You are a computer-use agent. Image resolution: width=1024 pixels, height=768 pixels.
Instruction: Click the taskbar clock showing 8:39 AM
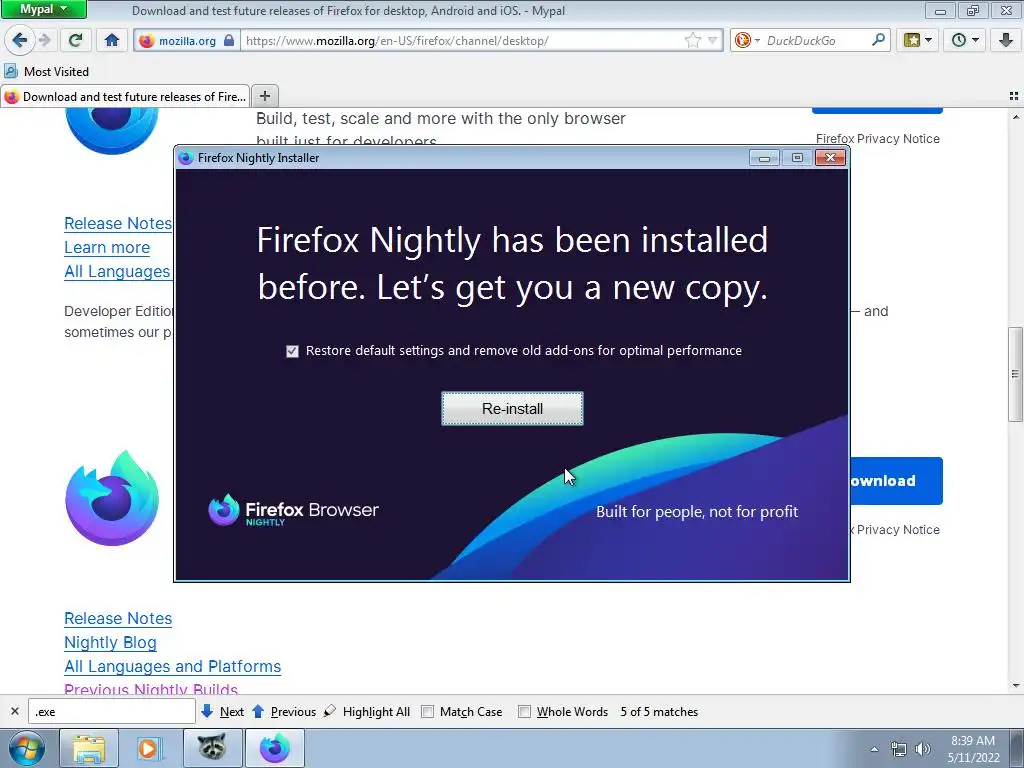coord(973,749)
